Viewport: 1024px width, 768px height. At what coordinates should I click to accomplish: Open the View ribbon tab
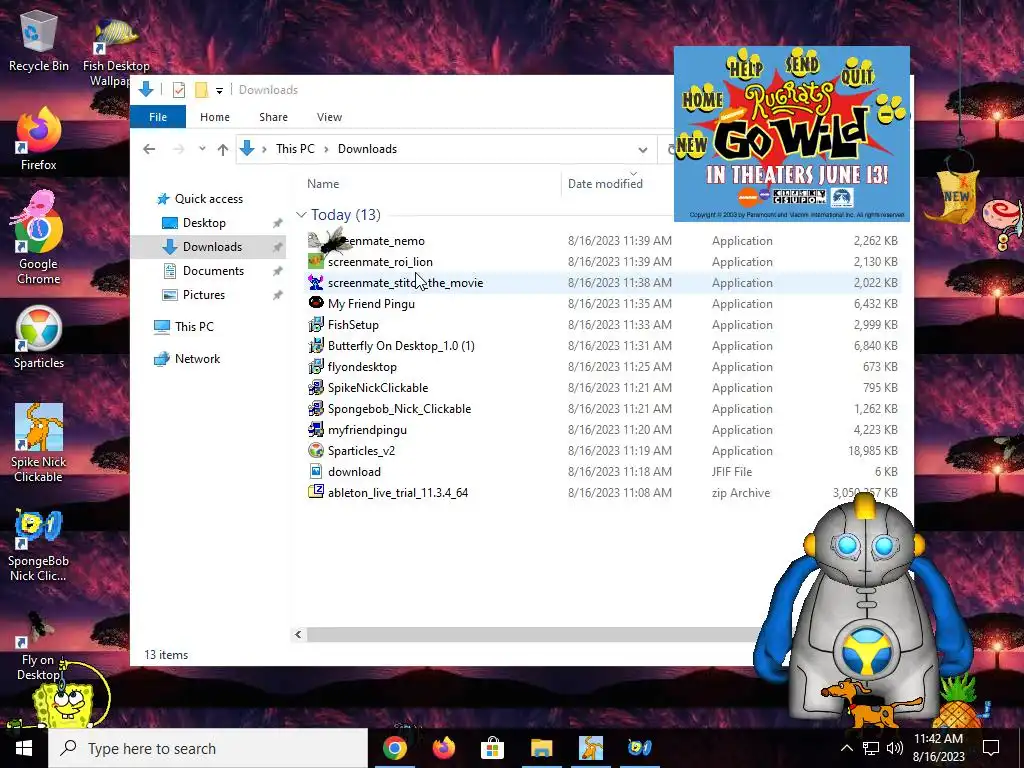click(x=329, y=117)
